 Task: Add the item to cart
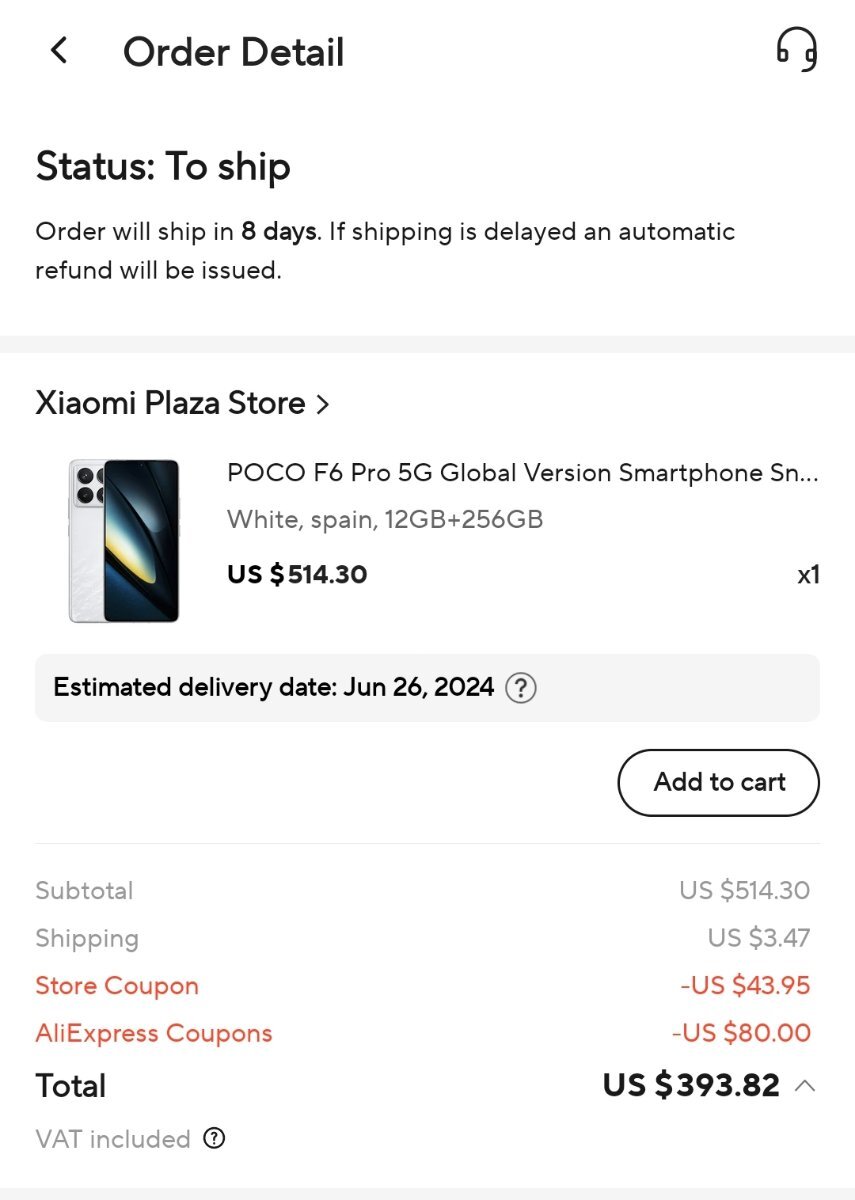coord(719,782)
